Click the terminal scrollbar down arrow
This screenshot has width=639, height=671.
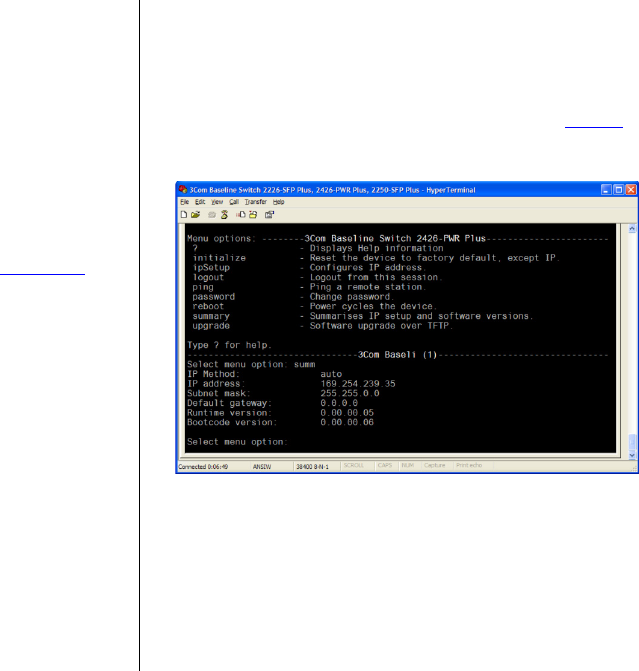click(632, 455)
